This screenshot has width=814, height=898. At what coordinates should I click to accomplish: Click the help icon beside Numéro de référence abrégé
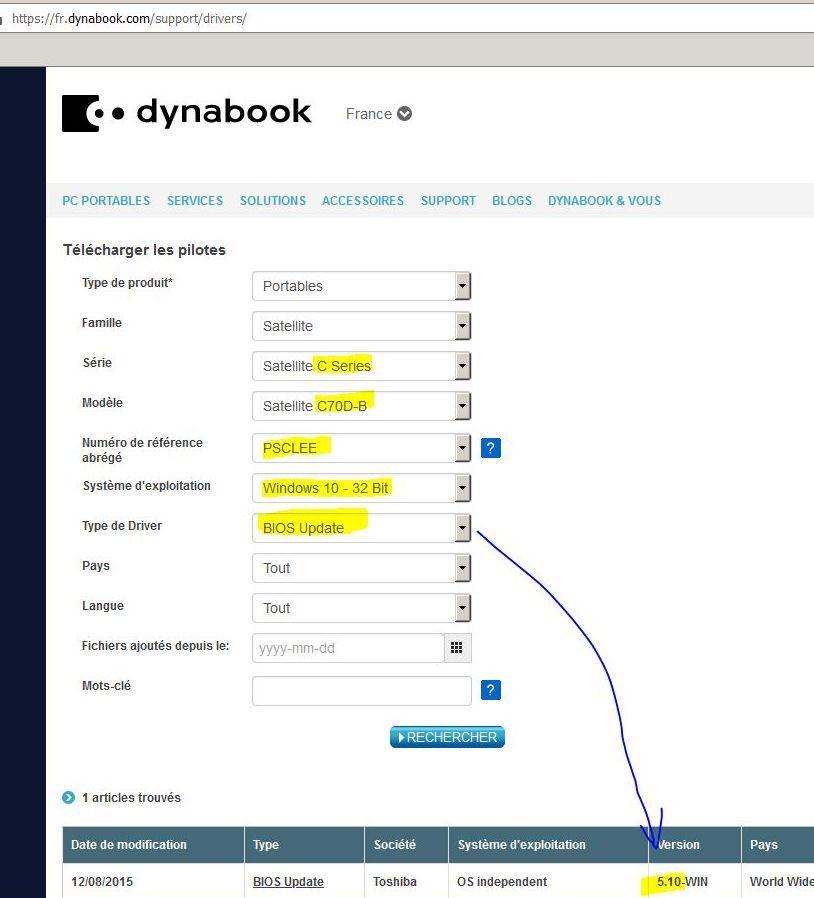pyautogui.click(x=490, y=448)
